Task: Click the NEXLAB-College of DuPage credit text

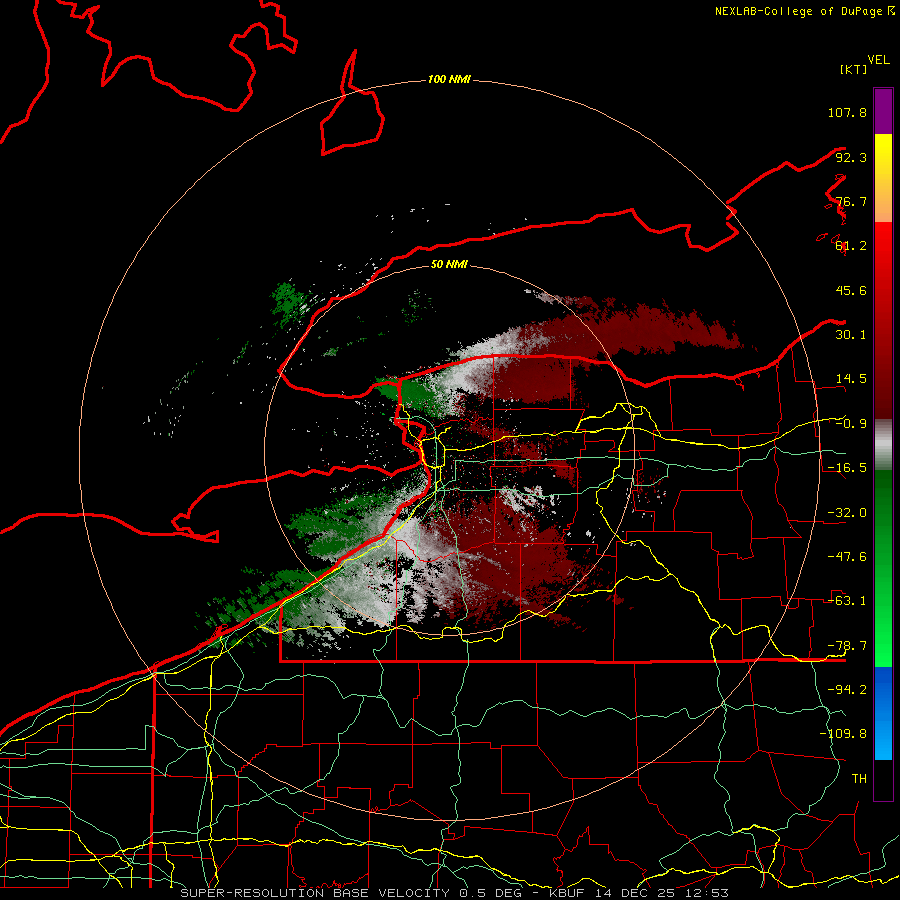Action: pos(804,11)
